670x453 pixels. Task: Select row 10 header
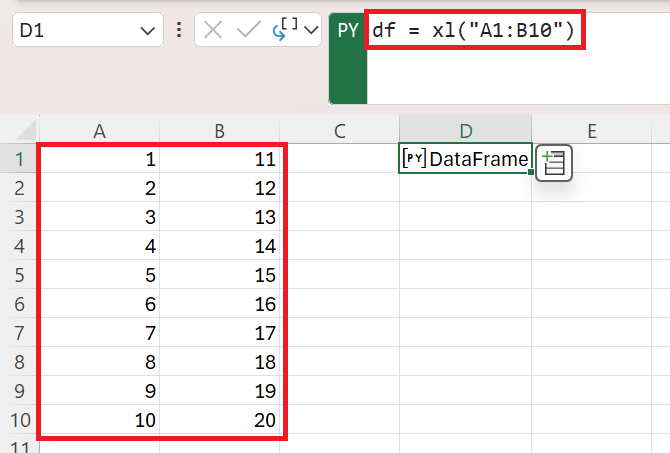coord(19,421)
